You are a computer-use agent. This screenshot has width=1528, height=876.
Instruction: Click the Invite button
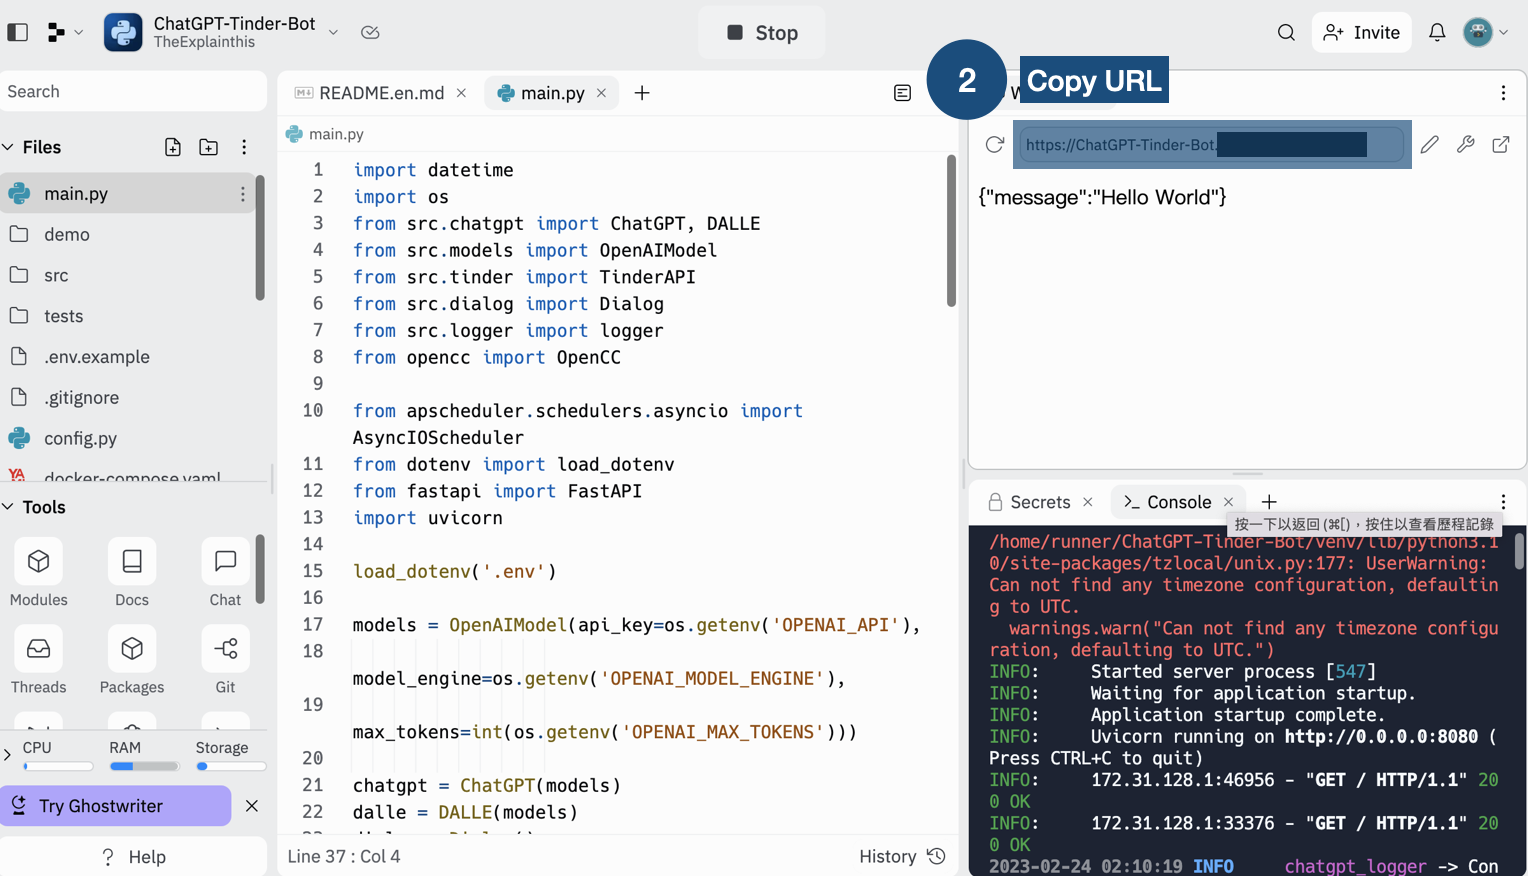tap(1362, 33)
